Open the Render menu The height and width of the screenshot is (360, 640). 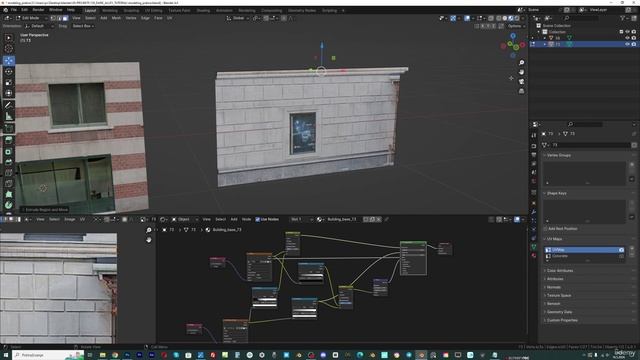tap(38, 10)
